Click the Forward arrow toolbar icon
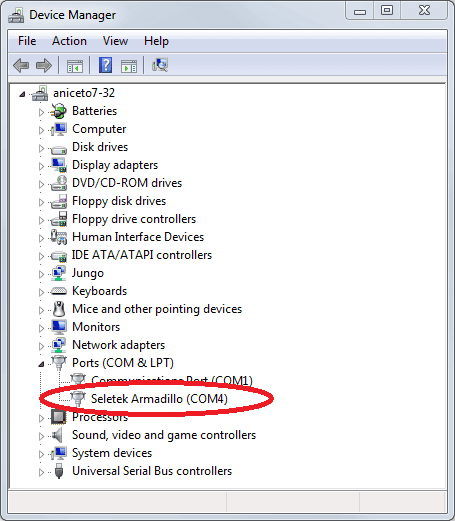Screen dimensions: 455x521 coord(44,65)
